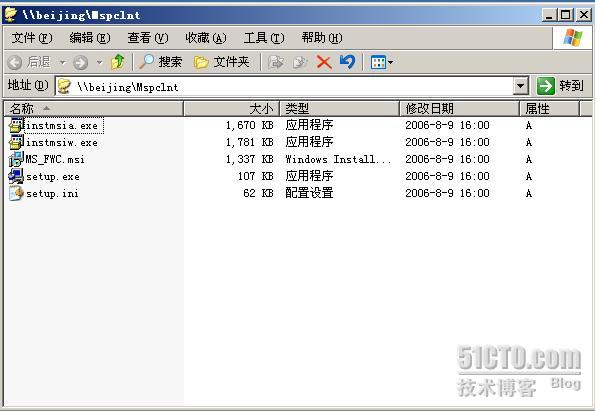Click the 1,781 KB size value

coord(250,142)
